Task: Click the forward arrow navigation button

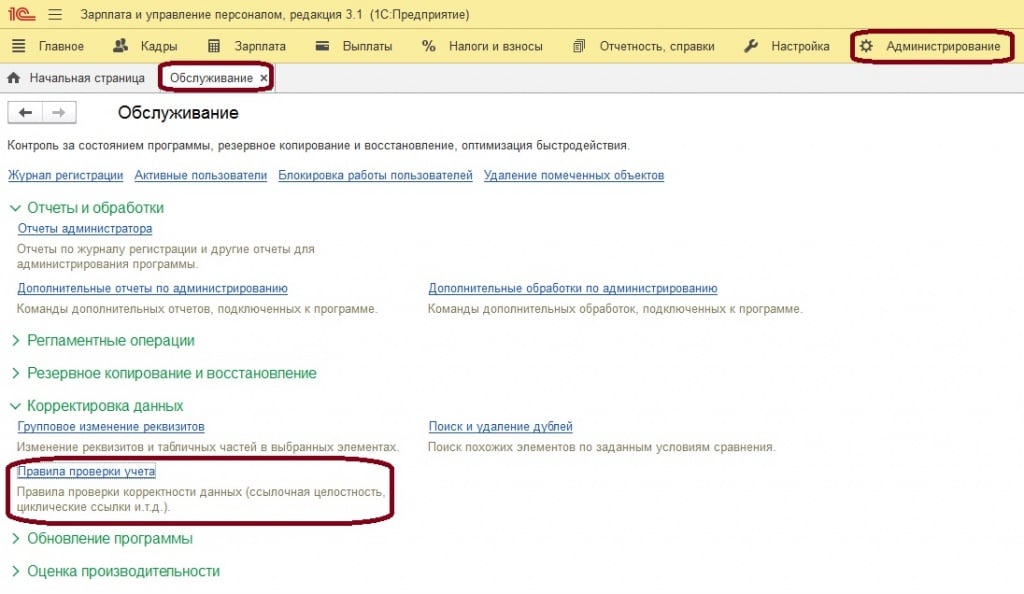Action: (x=58, y=113)
